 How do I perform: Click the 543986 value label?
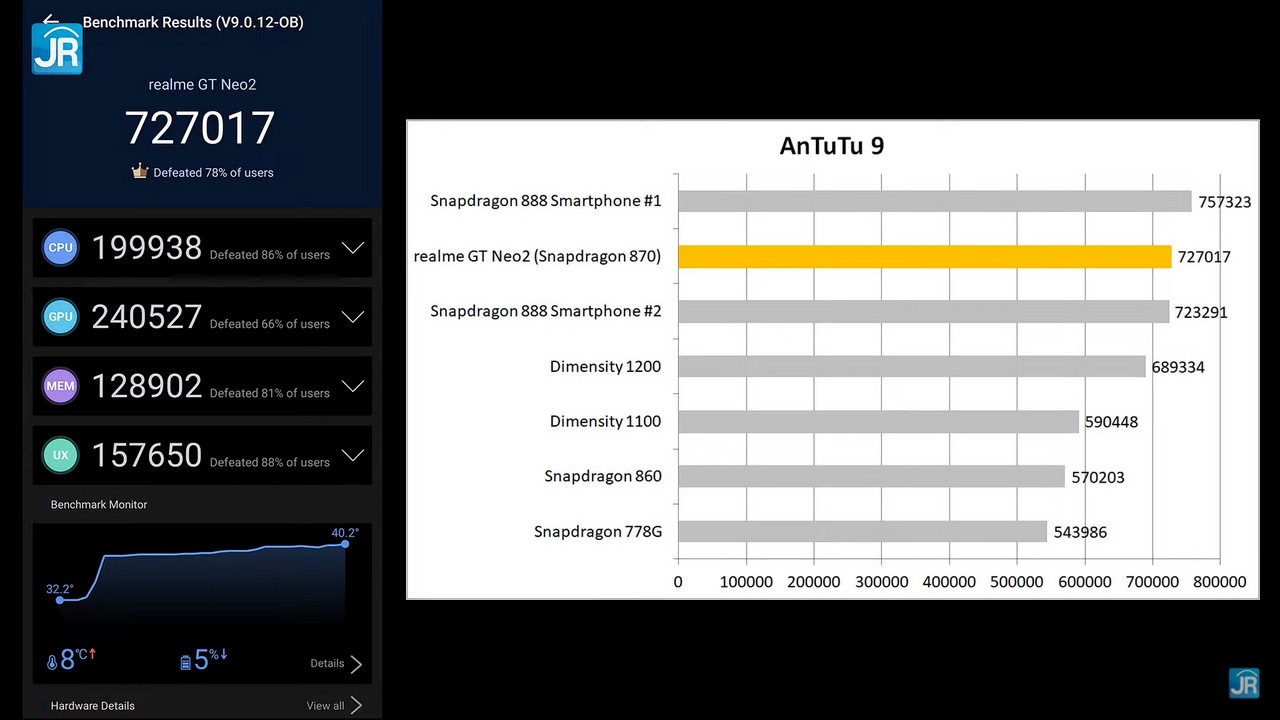pyautogui.click(x=1080, y=532)
